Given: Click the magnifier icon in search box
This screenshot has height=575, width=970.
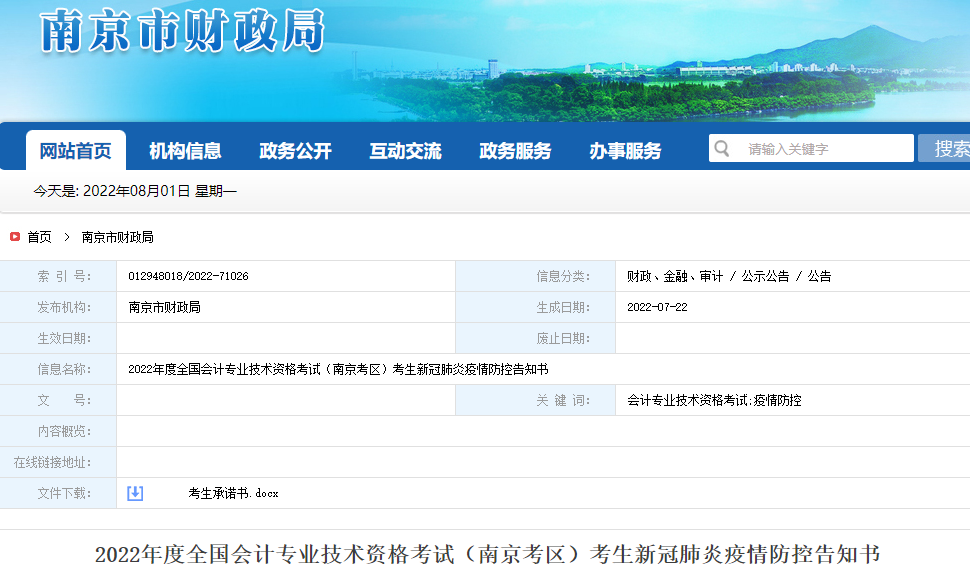Looking at the screenshot, I should [721, 149].
